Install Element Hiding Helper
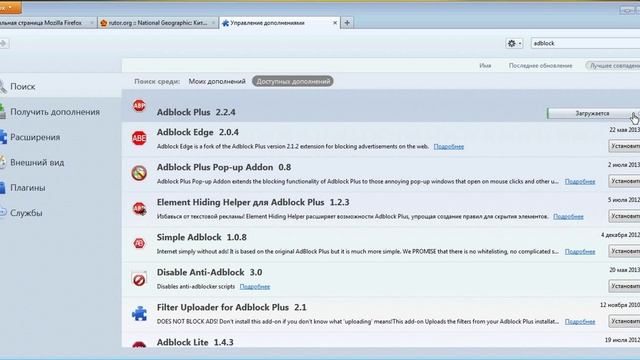The width and height of the screenshot is (640, 360). click(x=624, y=216)
